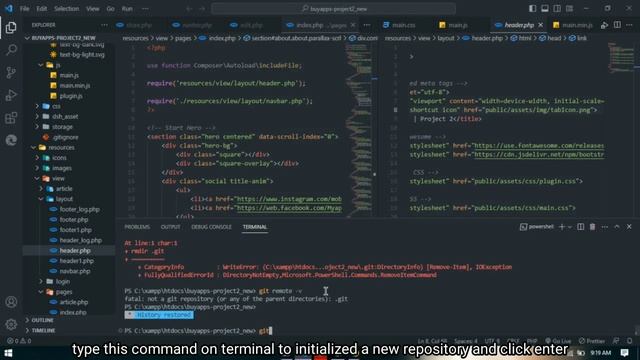Toggle secondary sidebar layout icon
Screen dimensions: 640x360
click(x=557, y=9)
